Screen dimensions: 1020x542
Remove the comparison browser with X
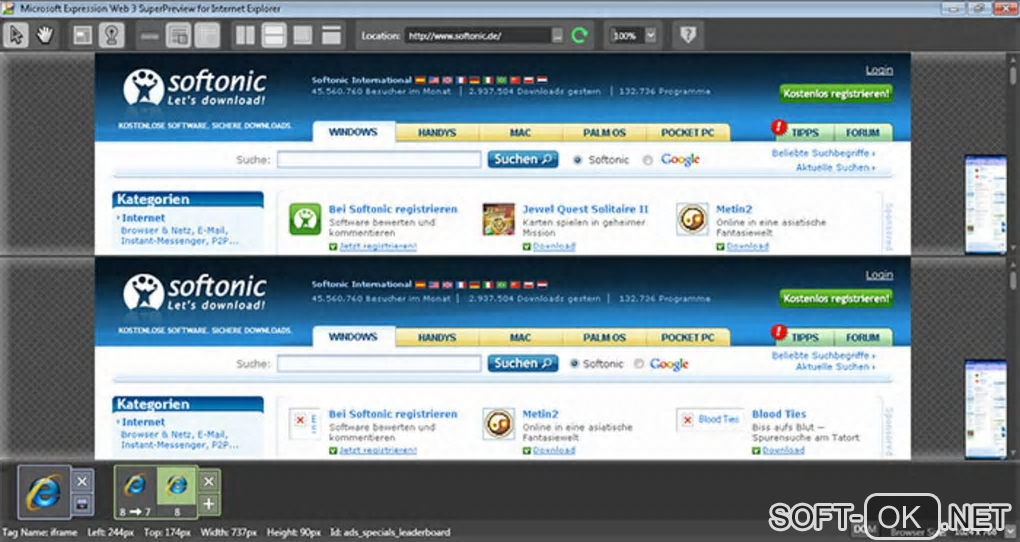[x=208, y=481]
